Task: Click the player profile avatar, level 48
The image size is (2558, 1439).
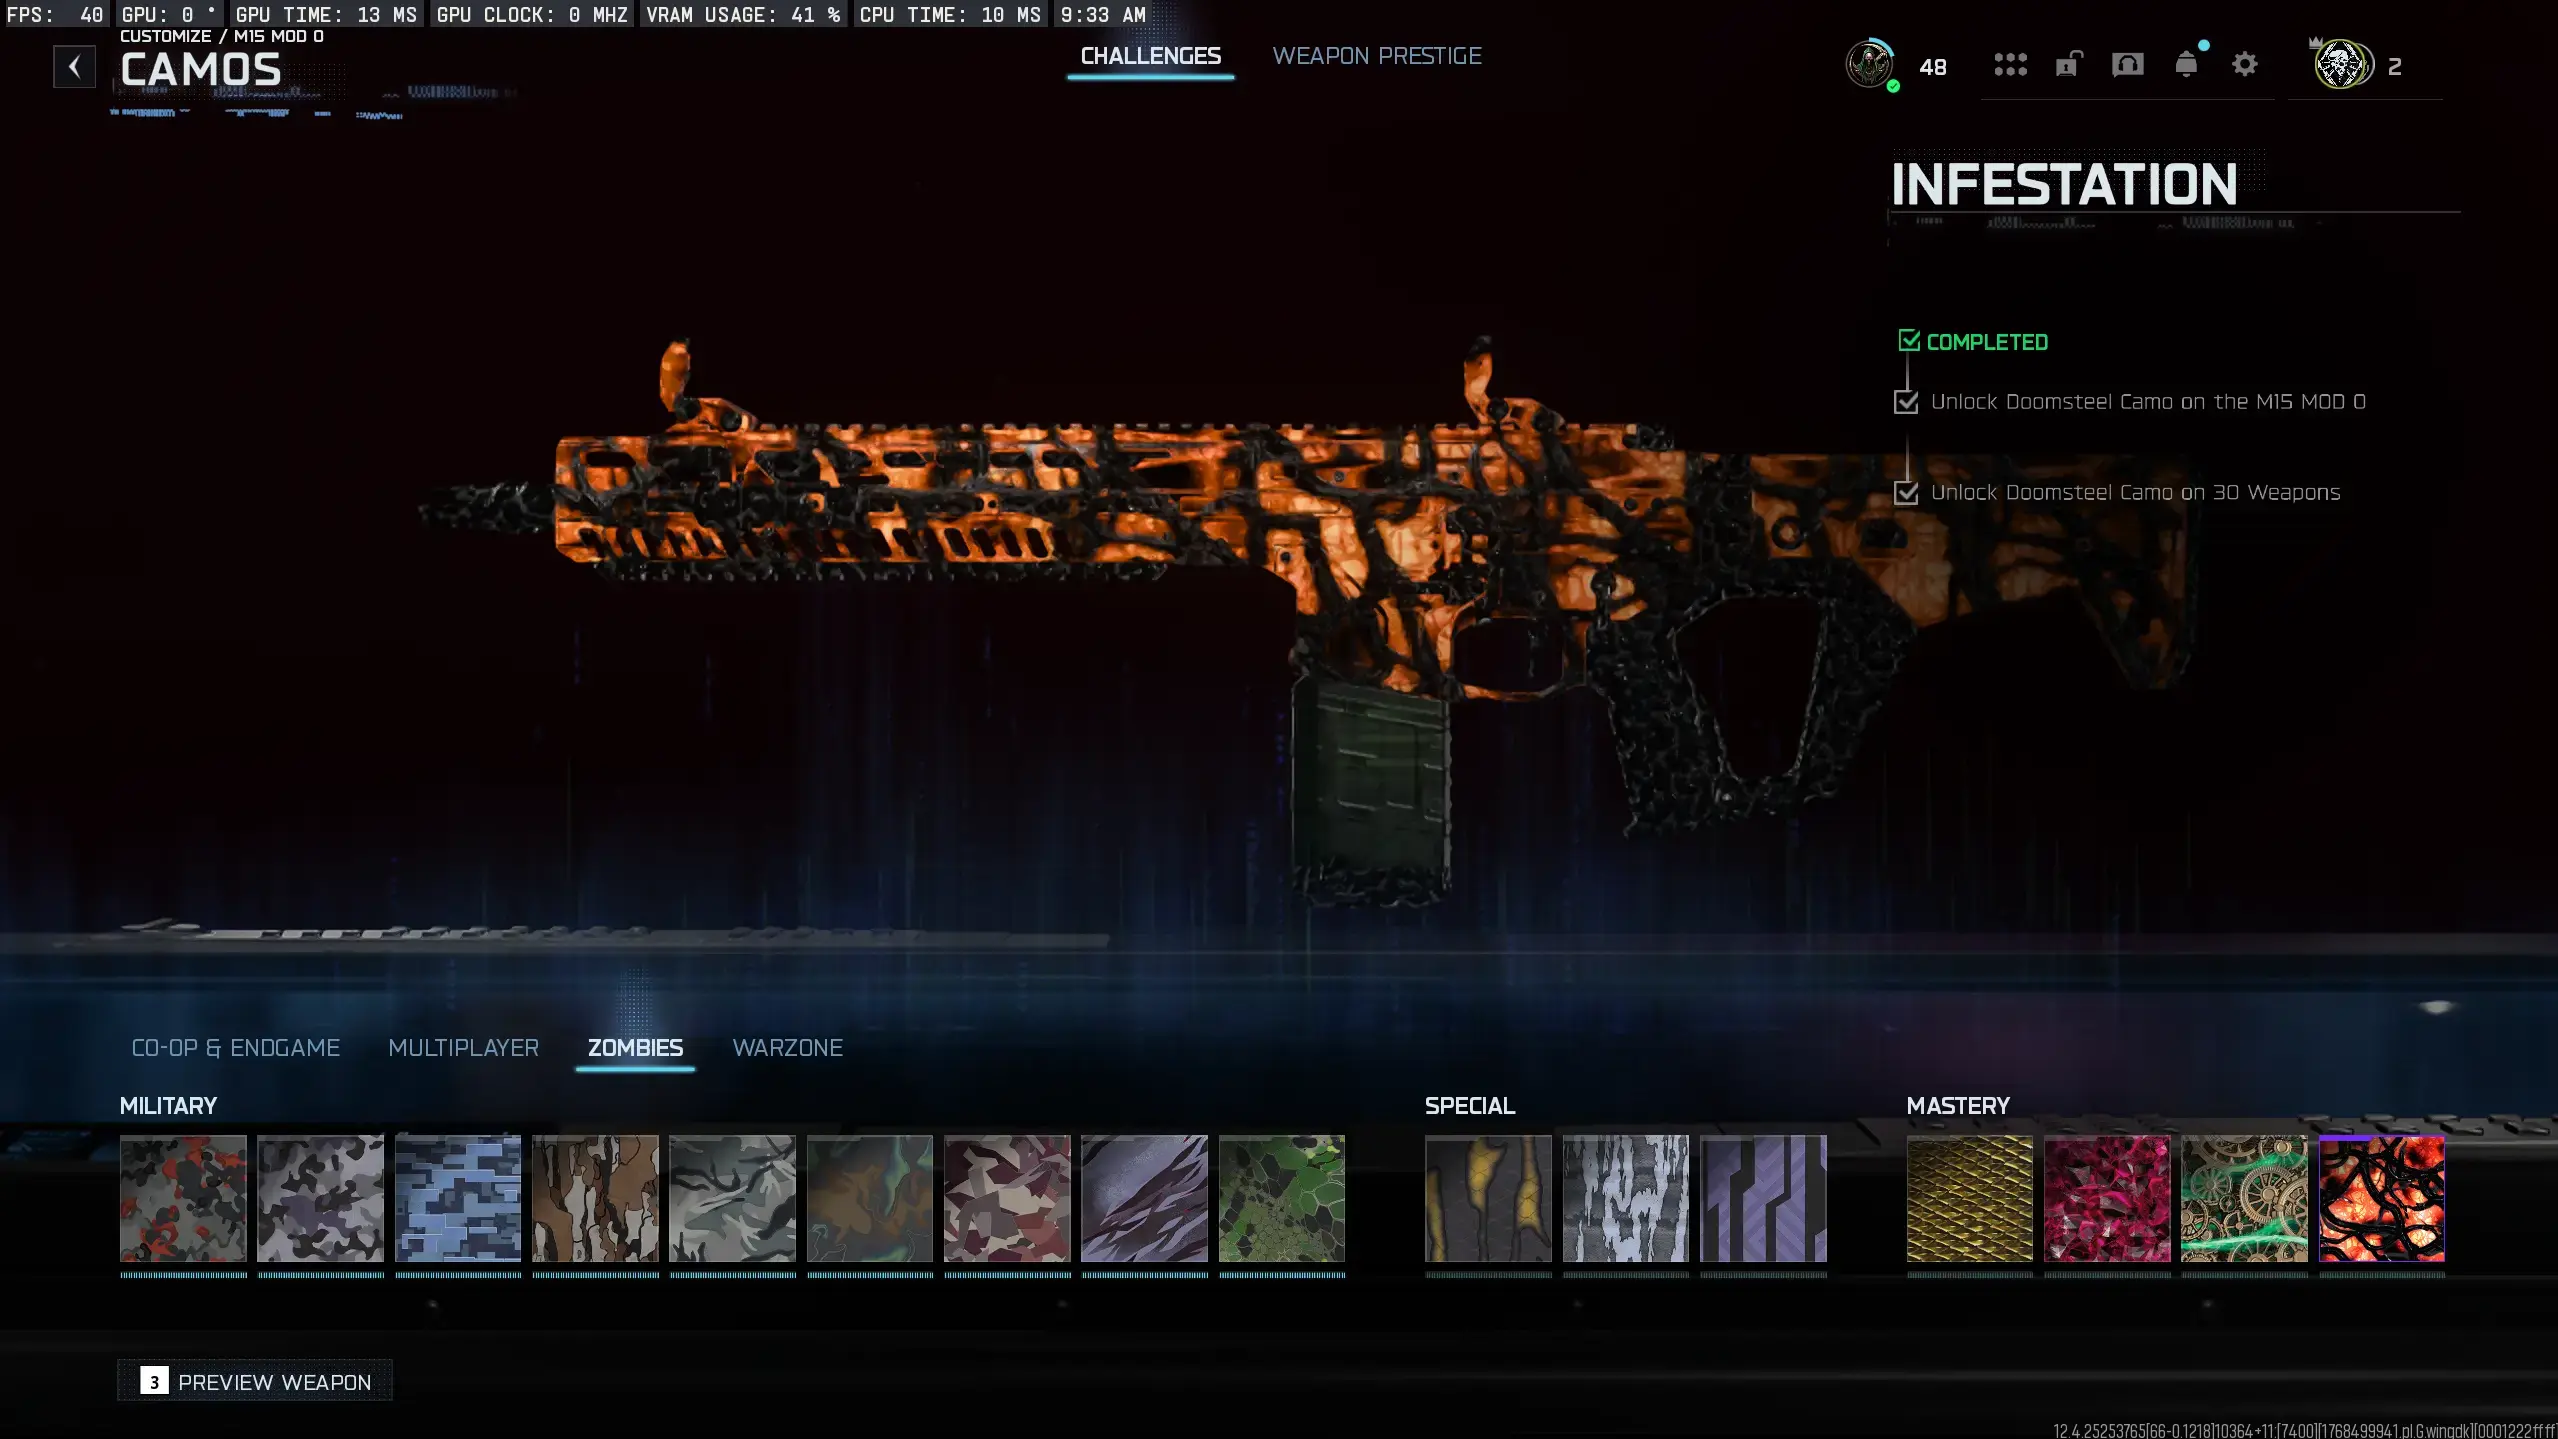Action: coord(1869,65)
